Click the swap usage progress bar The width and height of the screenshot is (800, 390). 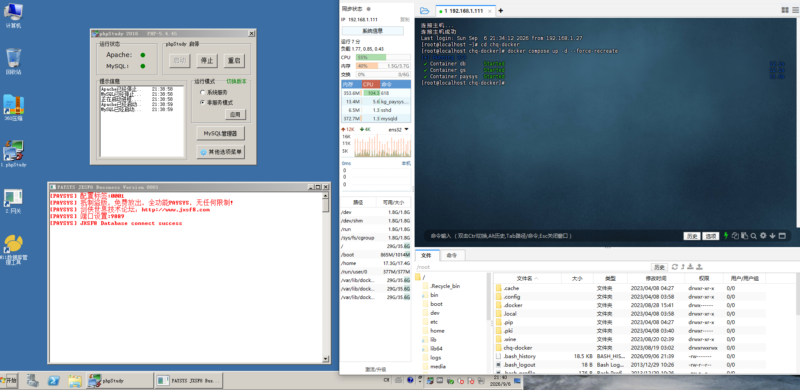coord(383,74)
